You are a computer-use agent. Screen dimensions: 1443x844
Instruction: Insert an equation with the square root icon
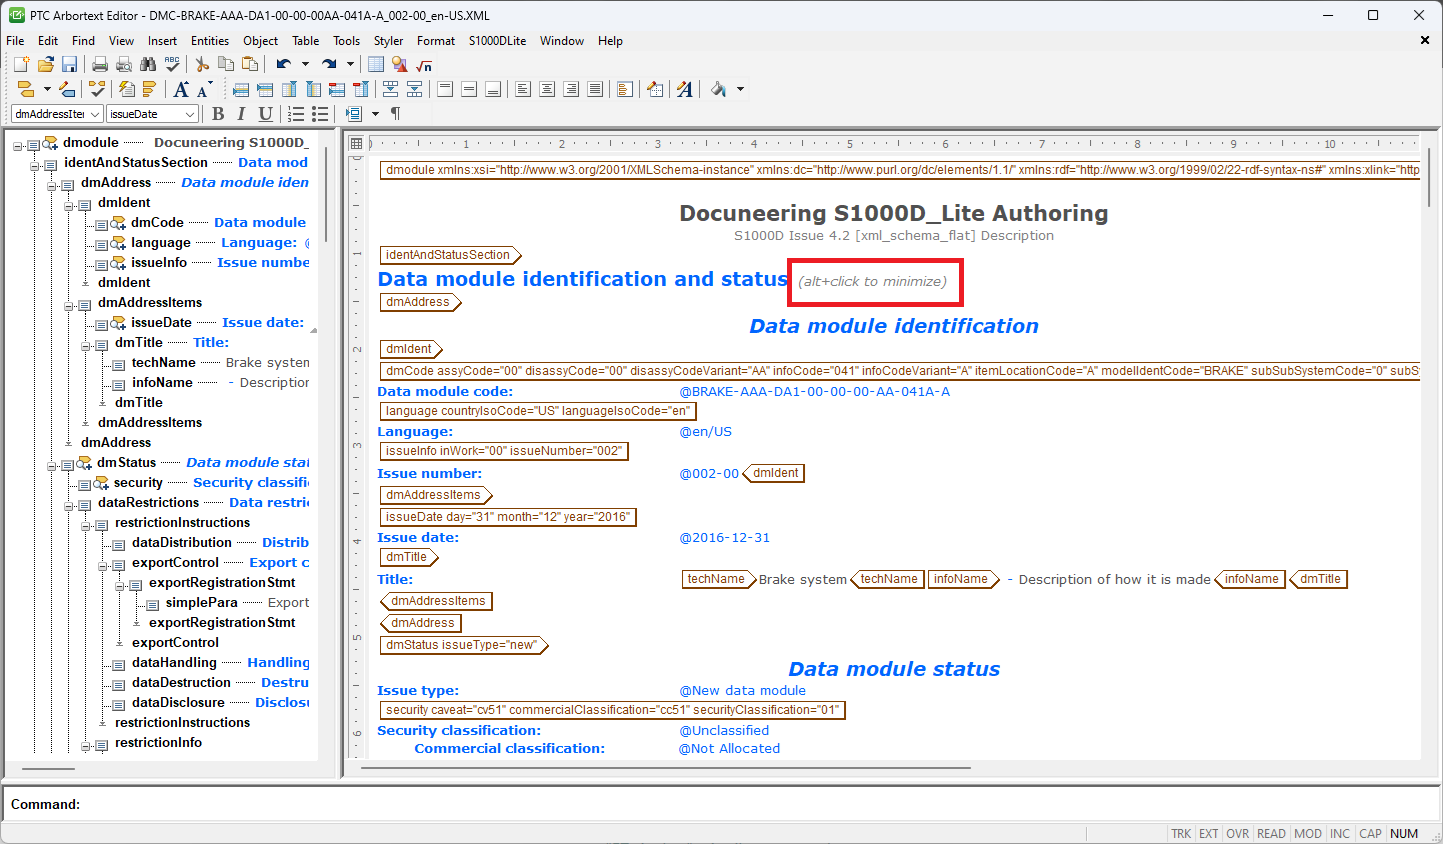(424, 64)
